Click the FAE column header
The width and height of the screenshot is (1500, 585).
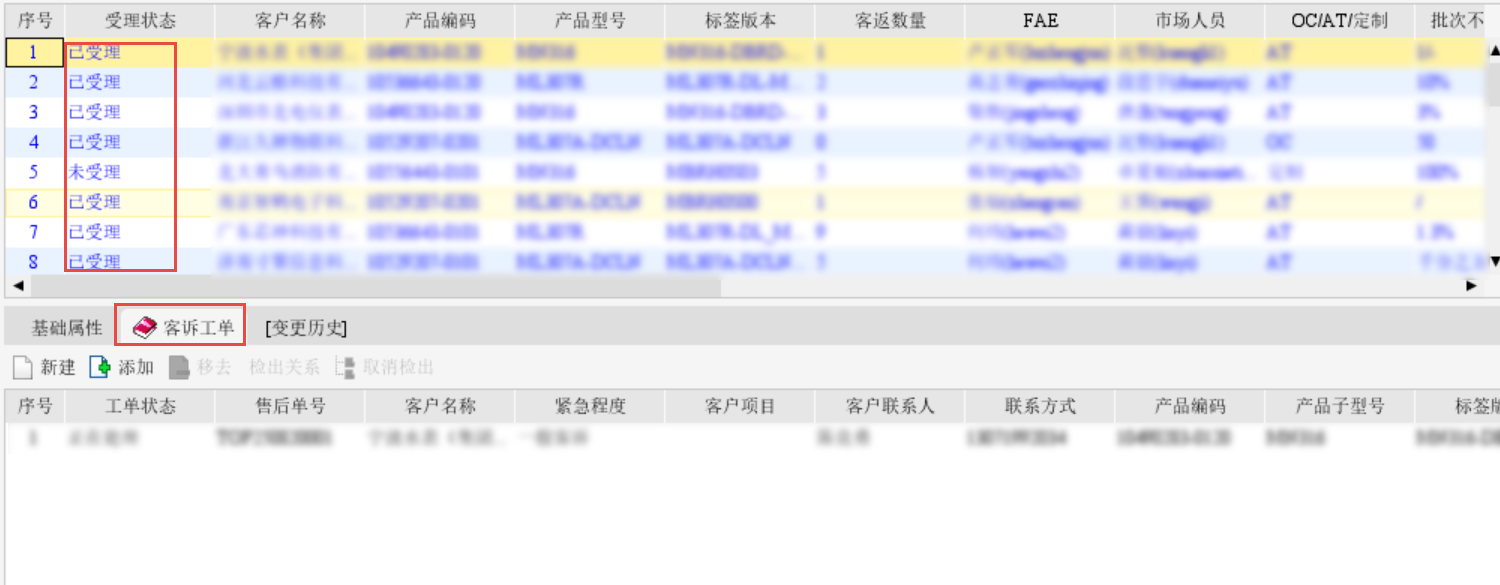click(x=1040, y=21)
